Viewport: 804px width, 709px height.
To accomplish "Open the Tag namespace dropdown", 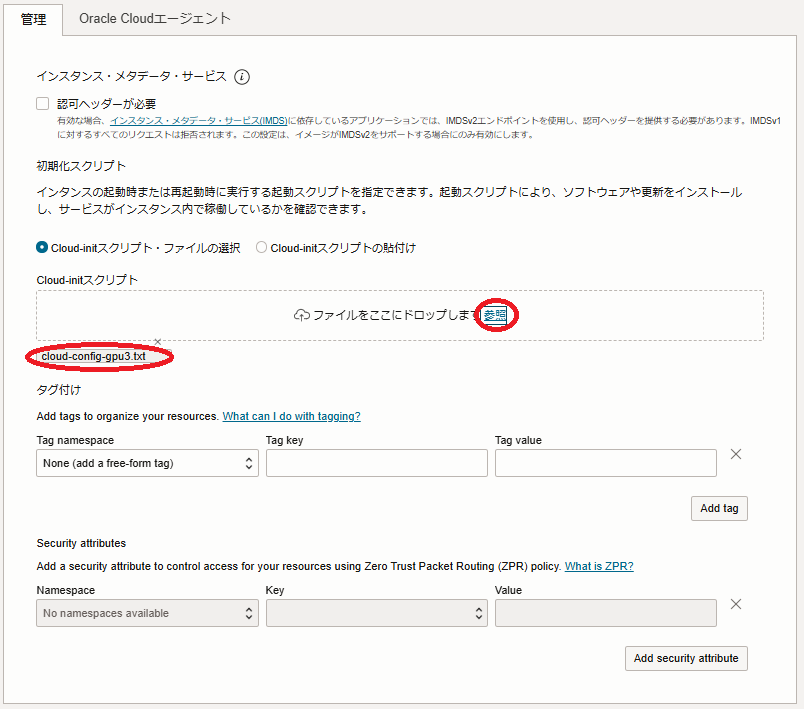I will click(x=147, y=463).
